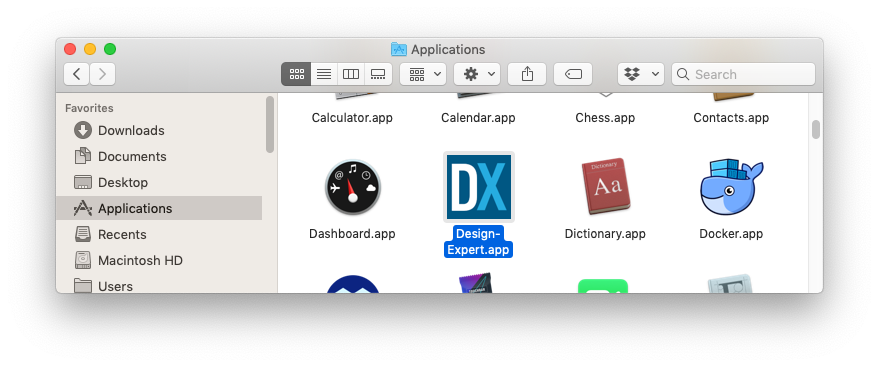Viewport: 879px width, 367px height.
Task: Open the group-by arrangement dropdown
Action: tap(423, 74)
